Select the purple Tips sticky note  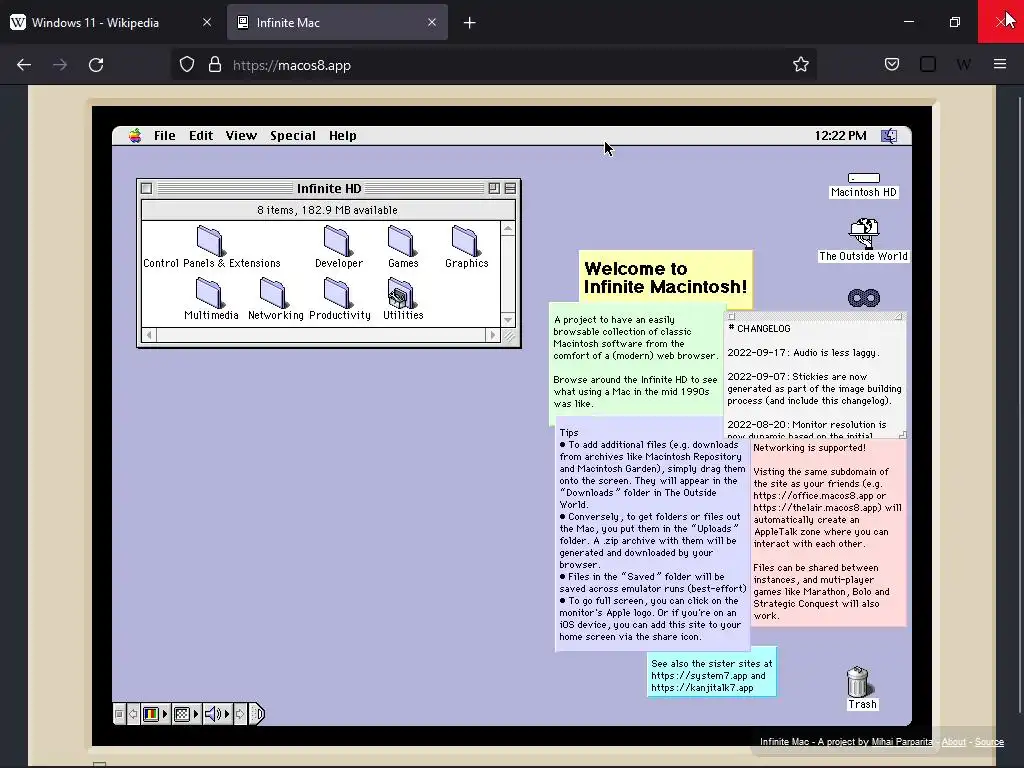pos(652,534)
